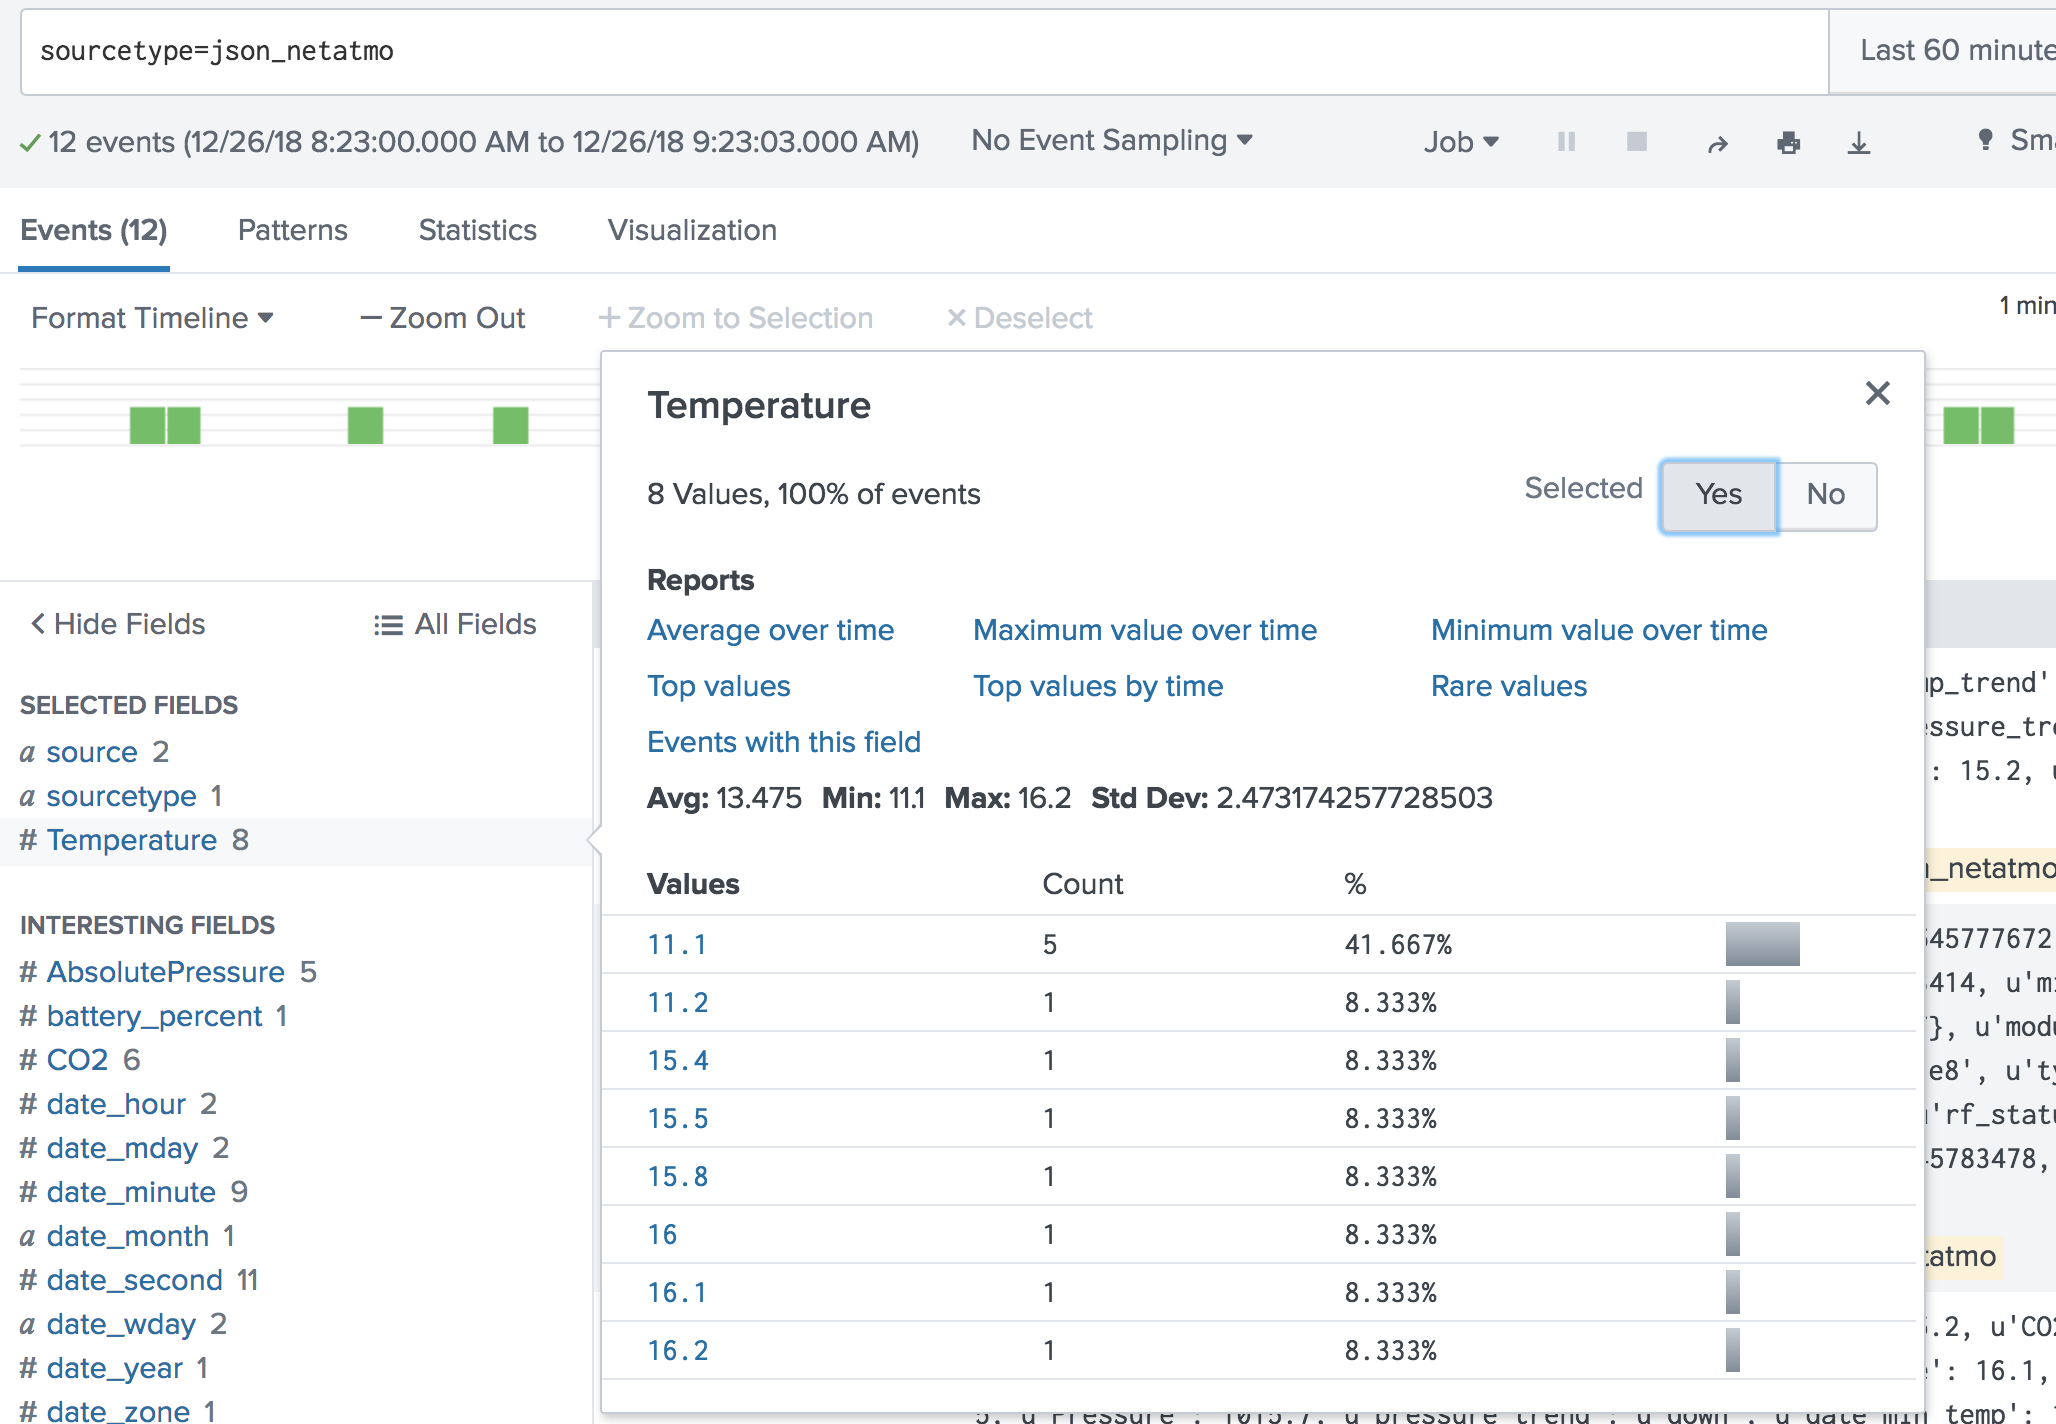Pause the search job
Viewport: 2056px width, 1424px height.
click(x=1566, y=142)
